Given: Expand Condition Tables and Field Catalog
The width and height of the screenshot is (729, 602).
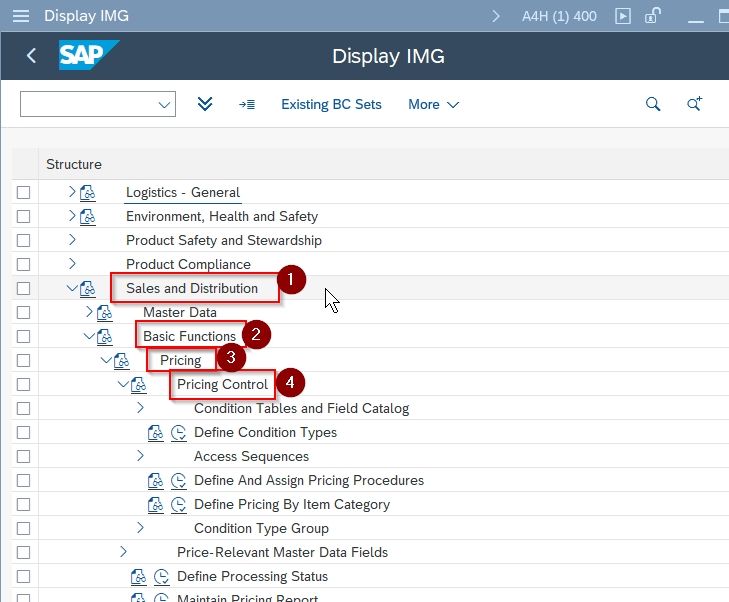Looking at the screenshot, I should 140,408.
